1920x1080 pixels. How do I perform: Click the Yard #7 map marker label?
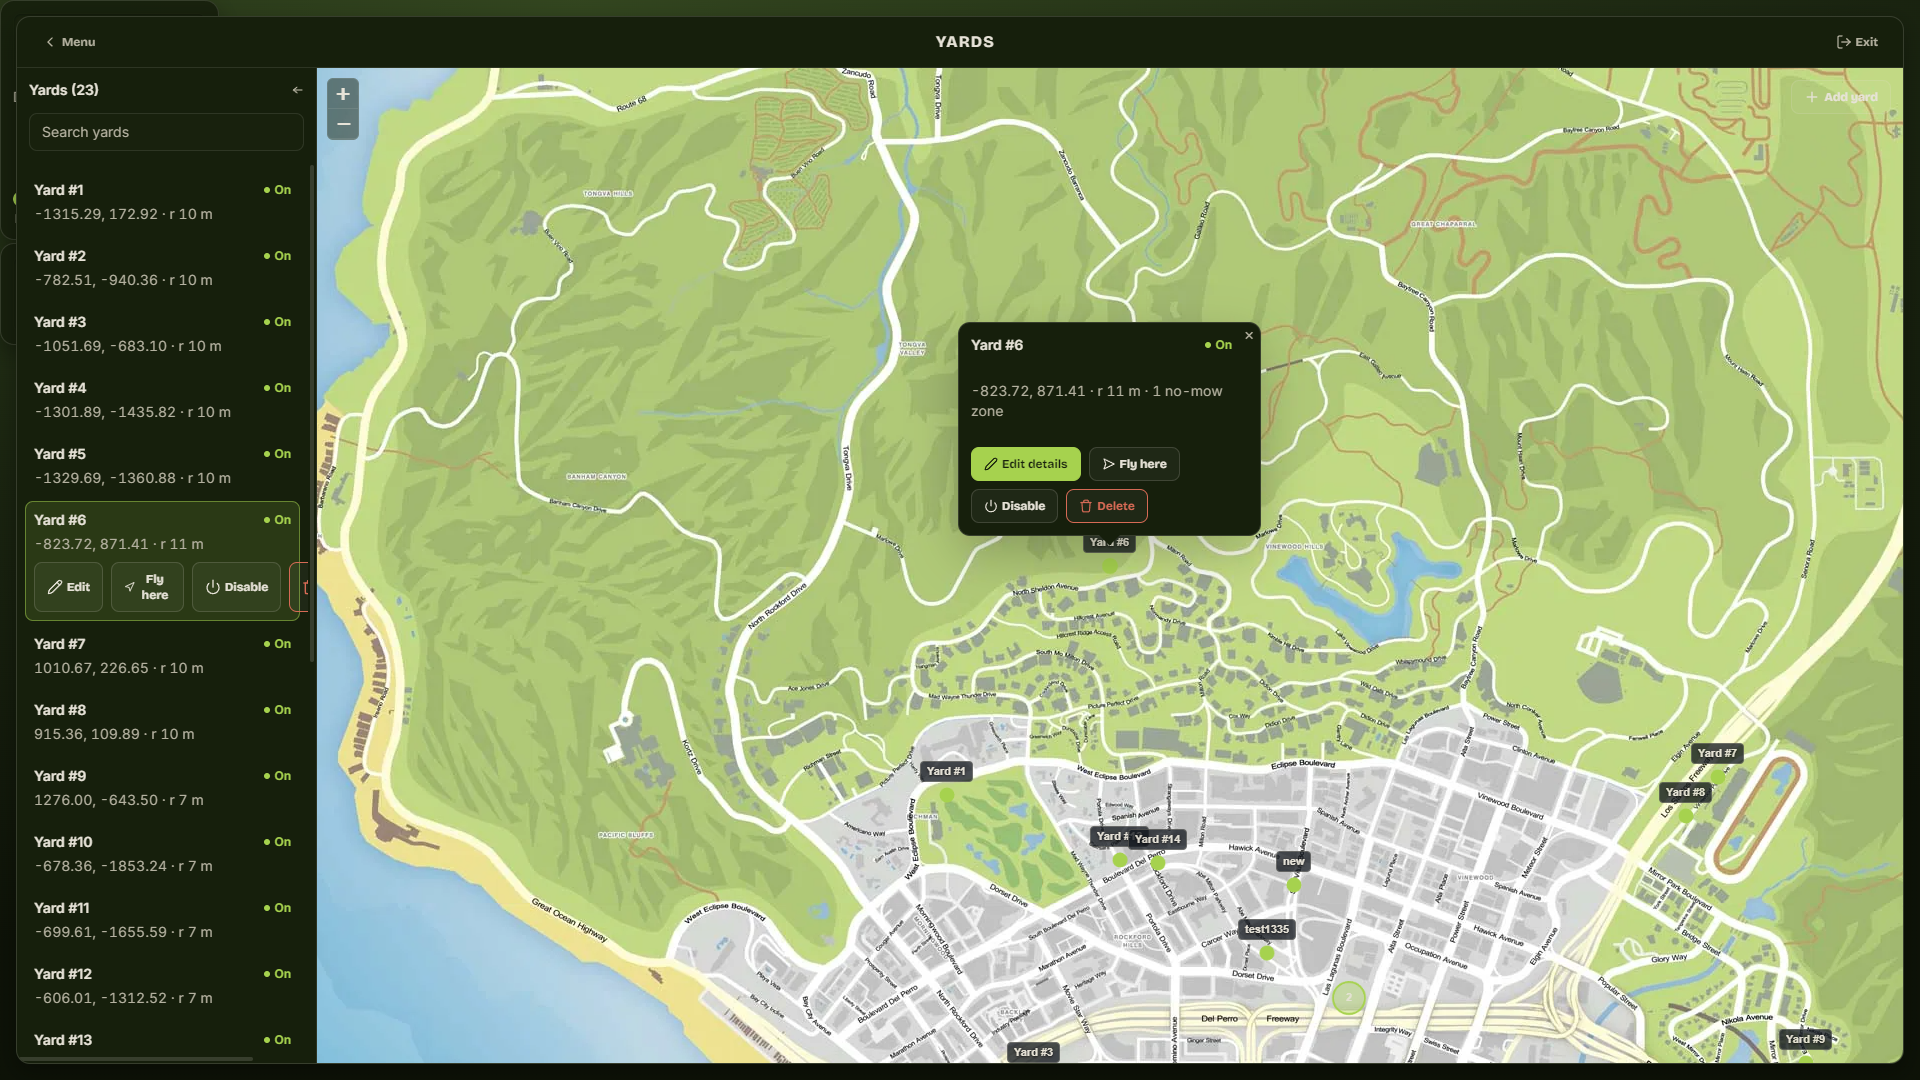coord(1716,753)
